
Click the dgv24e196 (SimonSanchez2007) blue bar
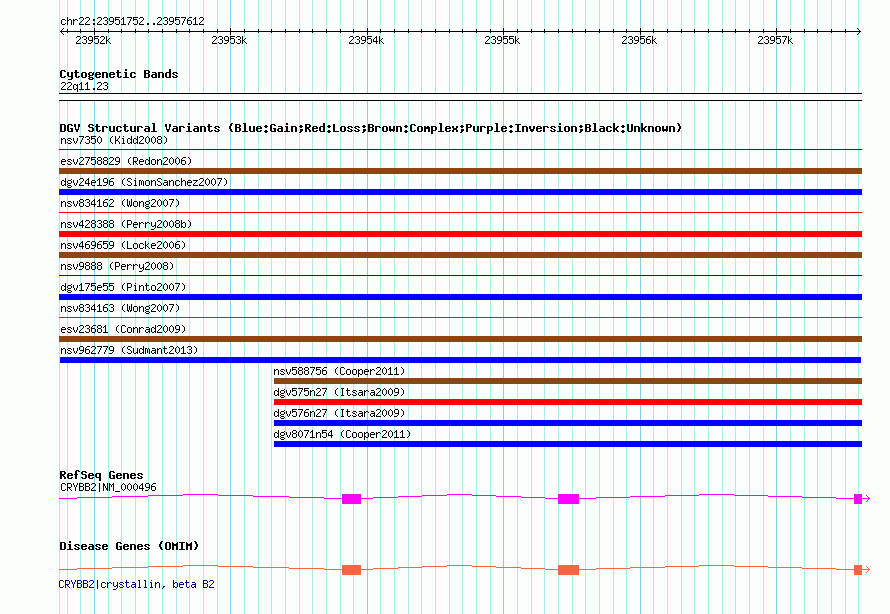[460, 192]
